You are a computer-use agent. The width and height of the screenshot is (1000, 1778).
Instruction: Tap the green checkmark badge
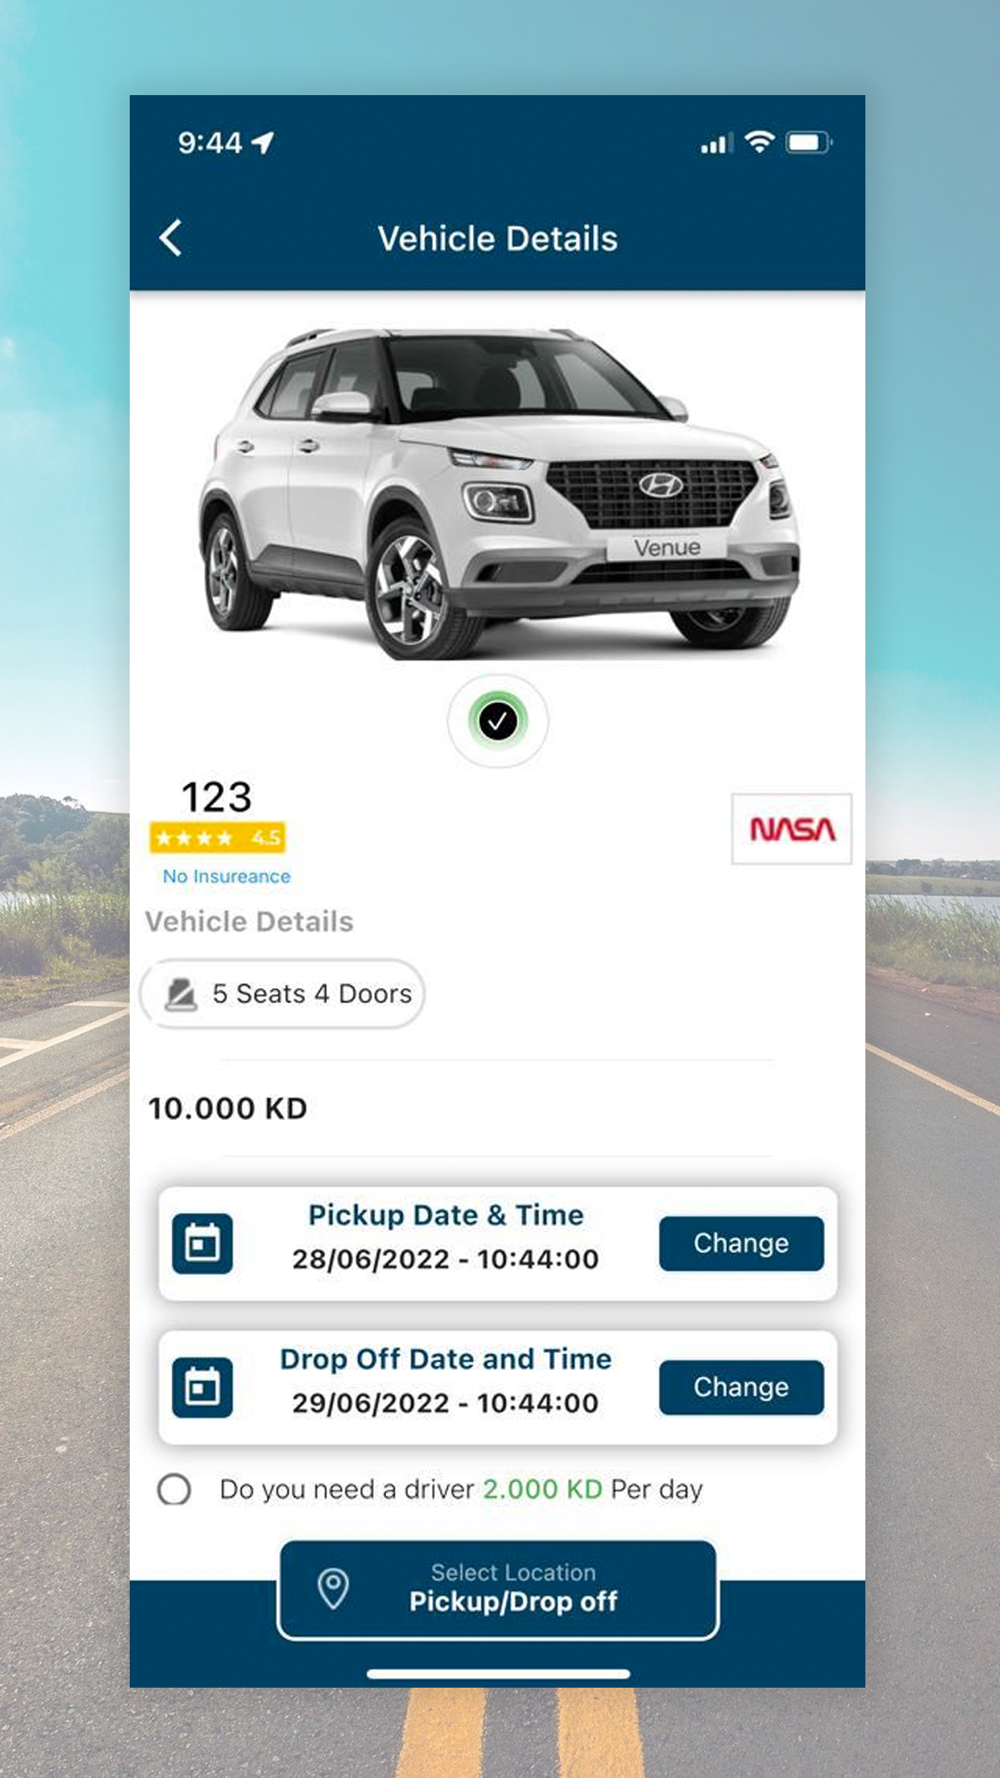pyautogui.click(x=498, y=721)
